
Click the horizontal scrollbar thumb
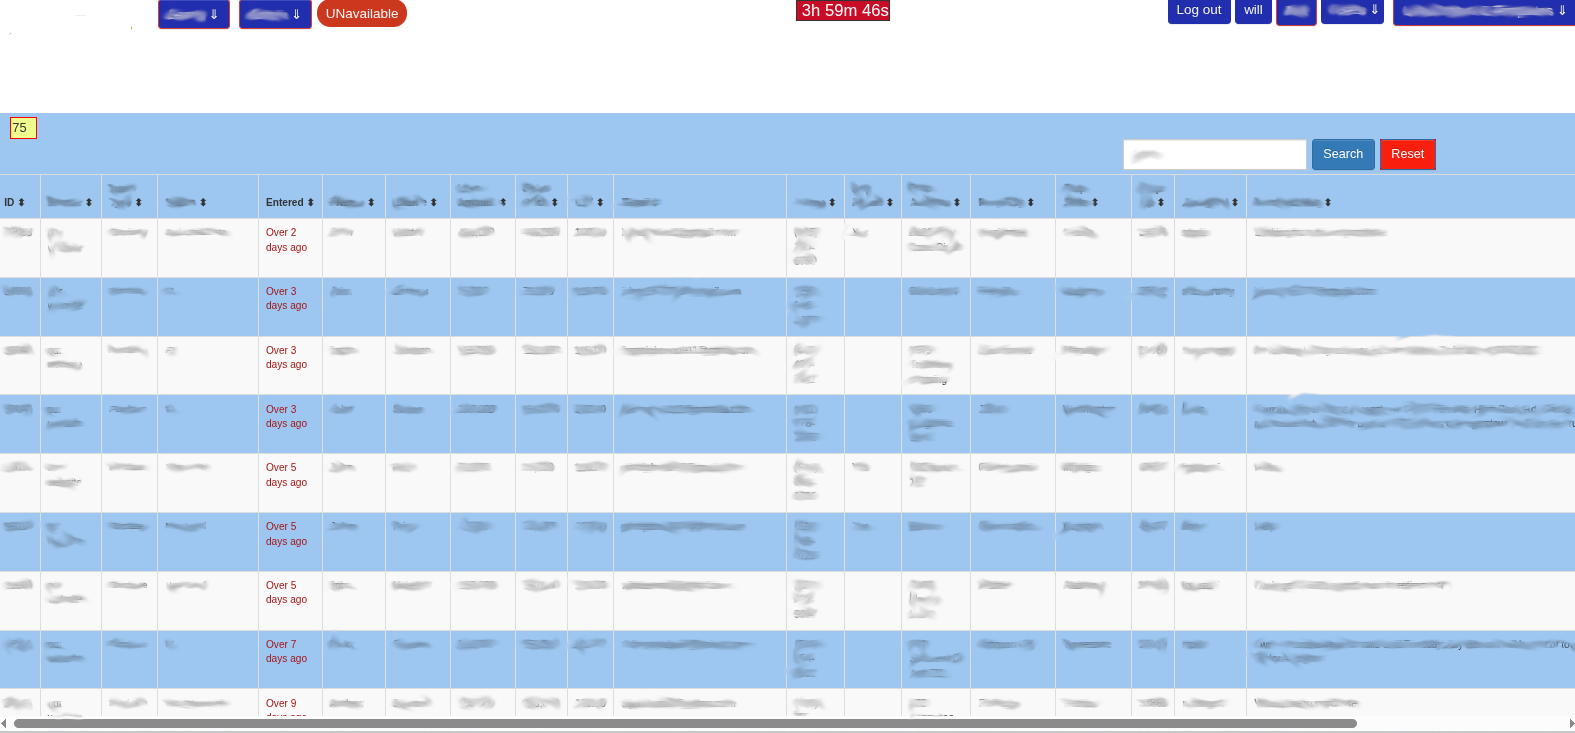685,723
